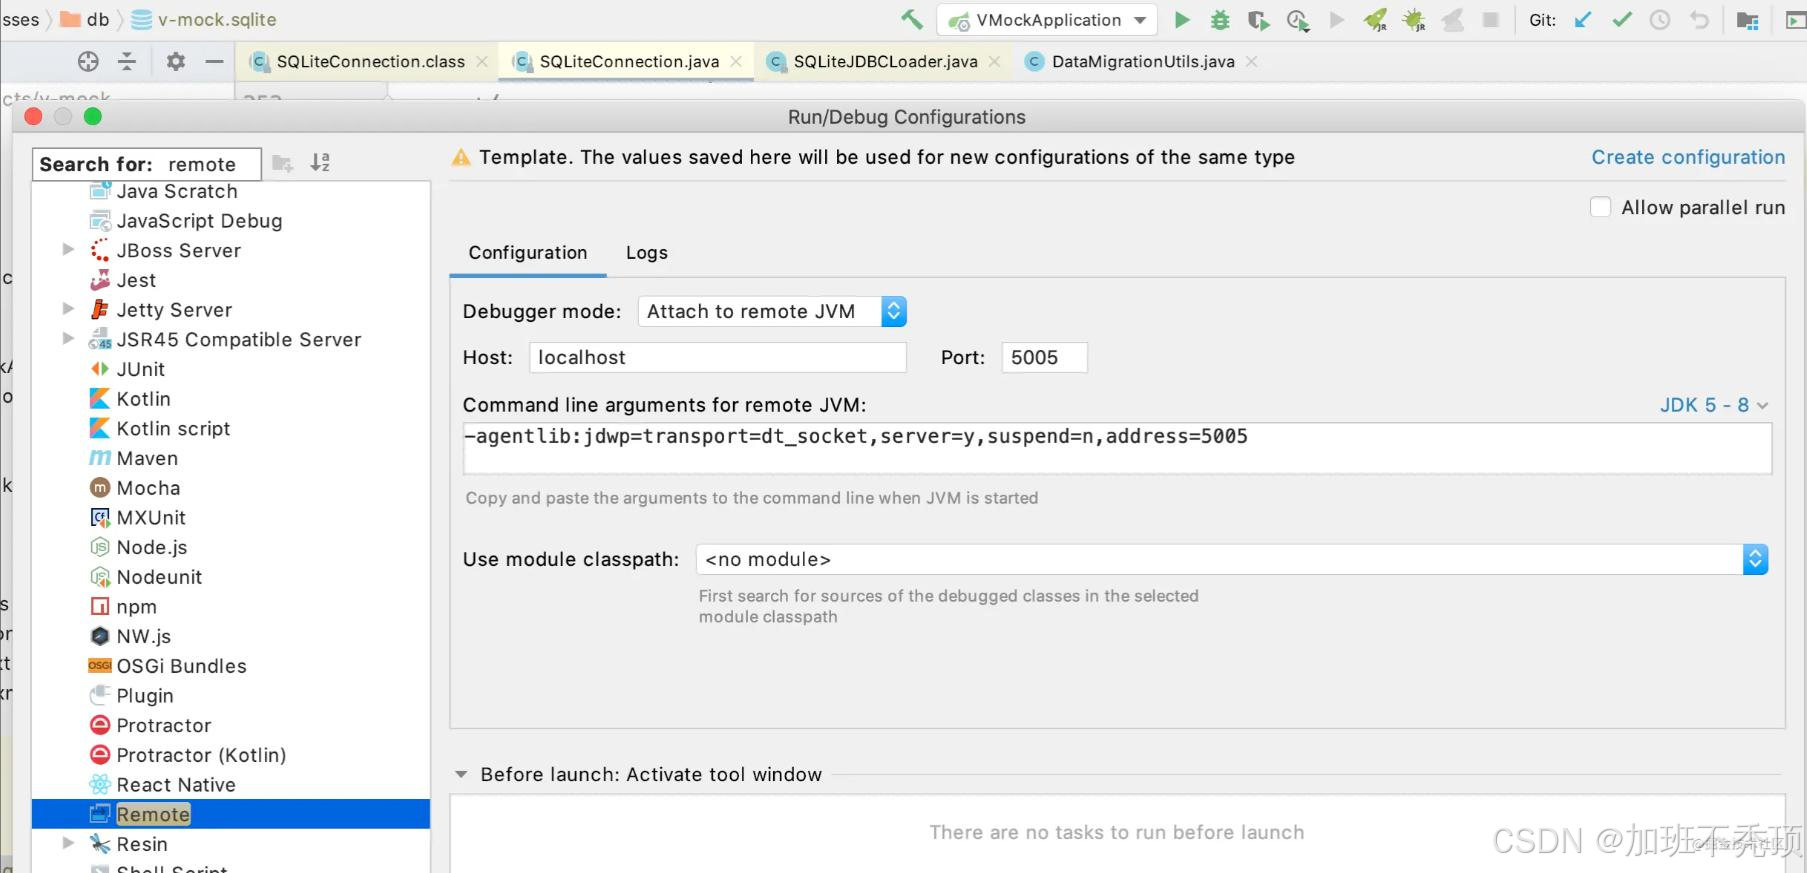Click the locate target crosshair icon
Viewport: 1807px width, 873px height.
88,61
